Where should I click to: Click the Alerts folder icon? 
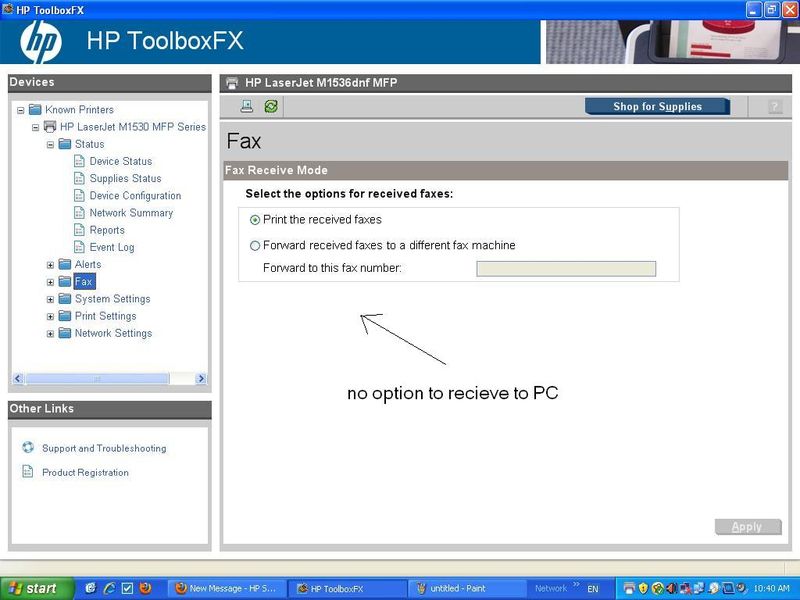pos(65,264)
